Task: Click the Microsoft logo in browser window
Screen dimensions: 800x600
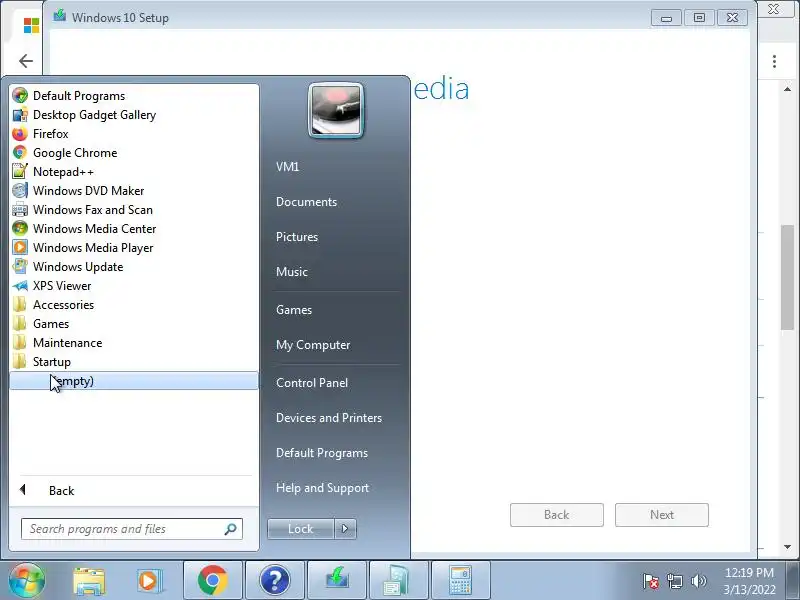Action: [x=32, y=26]
